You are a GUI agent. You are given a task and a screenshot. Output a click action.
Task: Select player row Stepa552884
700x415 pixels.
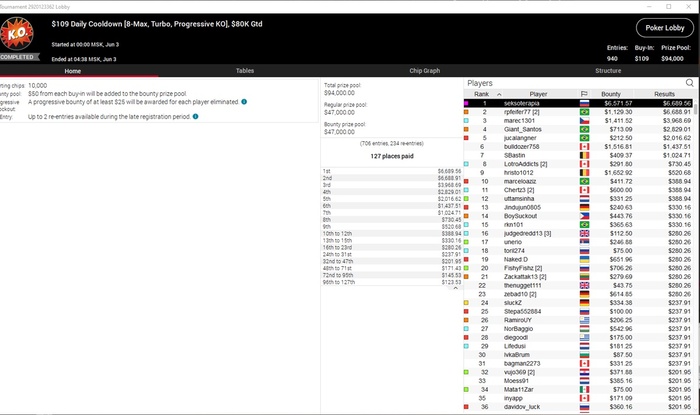coord(578,311)
